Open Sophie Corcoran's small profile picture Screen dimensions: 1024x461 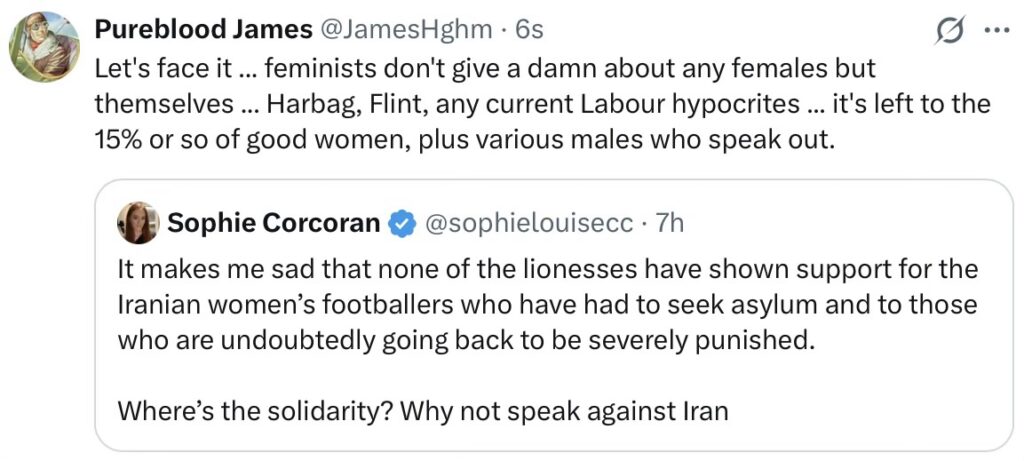(138, 223)
